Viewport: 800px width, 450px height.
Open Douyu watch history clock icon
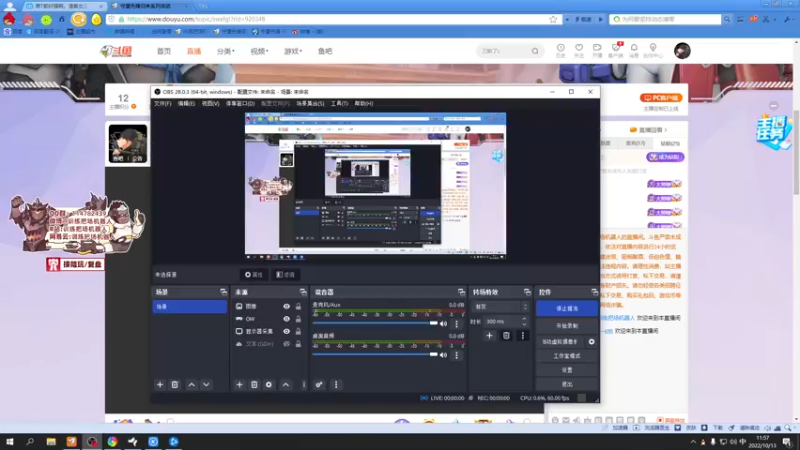click(x=561, y=50)
